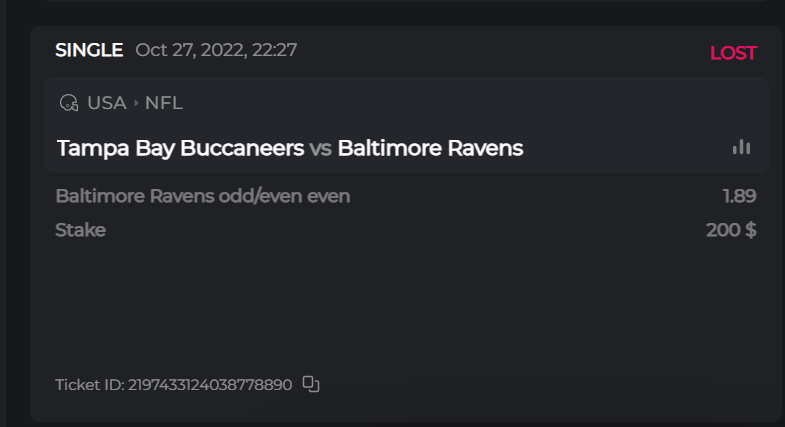Click the arrow between USA and NFL

[x=136, y=103]
